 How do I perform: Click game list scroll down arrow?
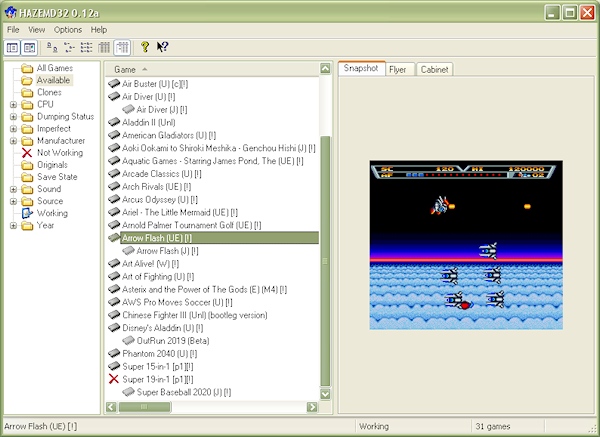coord(325,394)
